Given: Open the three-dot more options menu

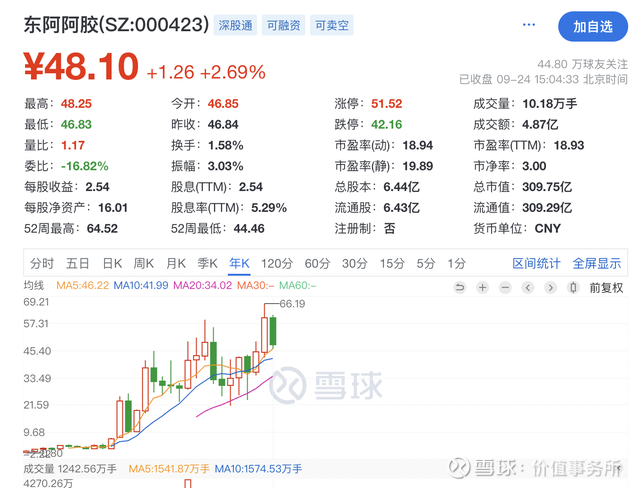Looking at the screenshot, I should tap(529, 25).
